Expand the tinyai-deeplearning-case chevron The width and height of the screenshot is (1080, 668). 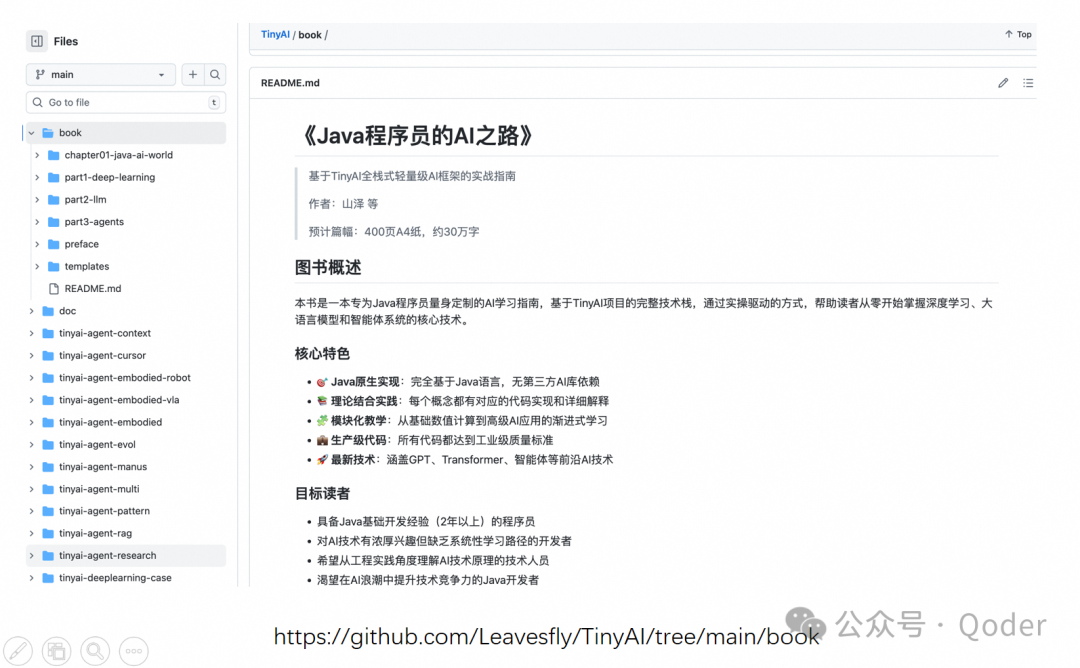click(x=32, y=578)
